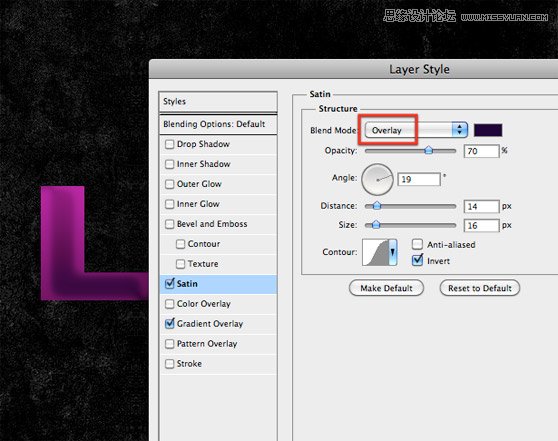Select the Satin label row
Image resolution: width=558 pixels, height=441 pixels.
click(218, 284)
